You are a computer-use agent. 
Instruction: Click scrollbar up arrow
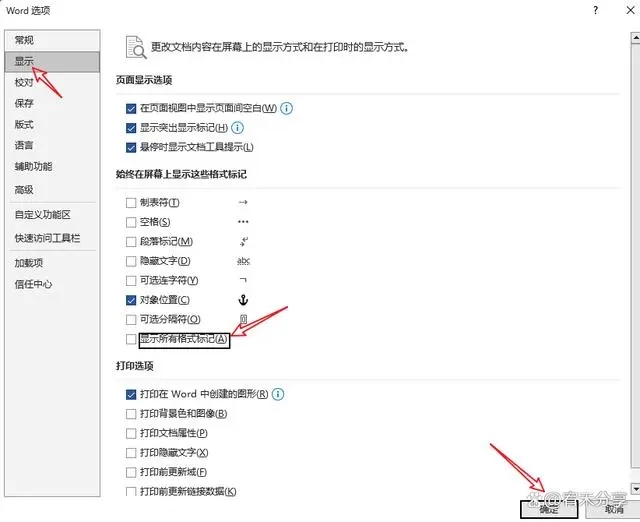pos(636,38)
